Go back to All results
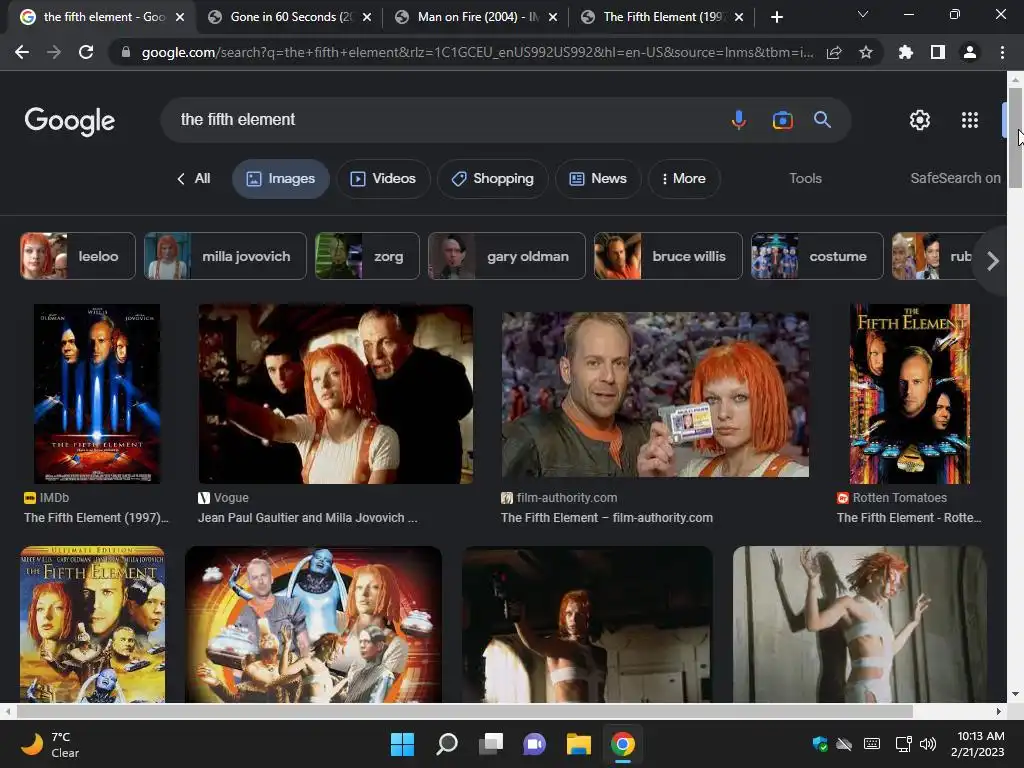1024x768 pixels. click(193, 178)
